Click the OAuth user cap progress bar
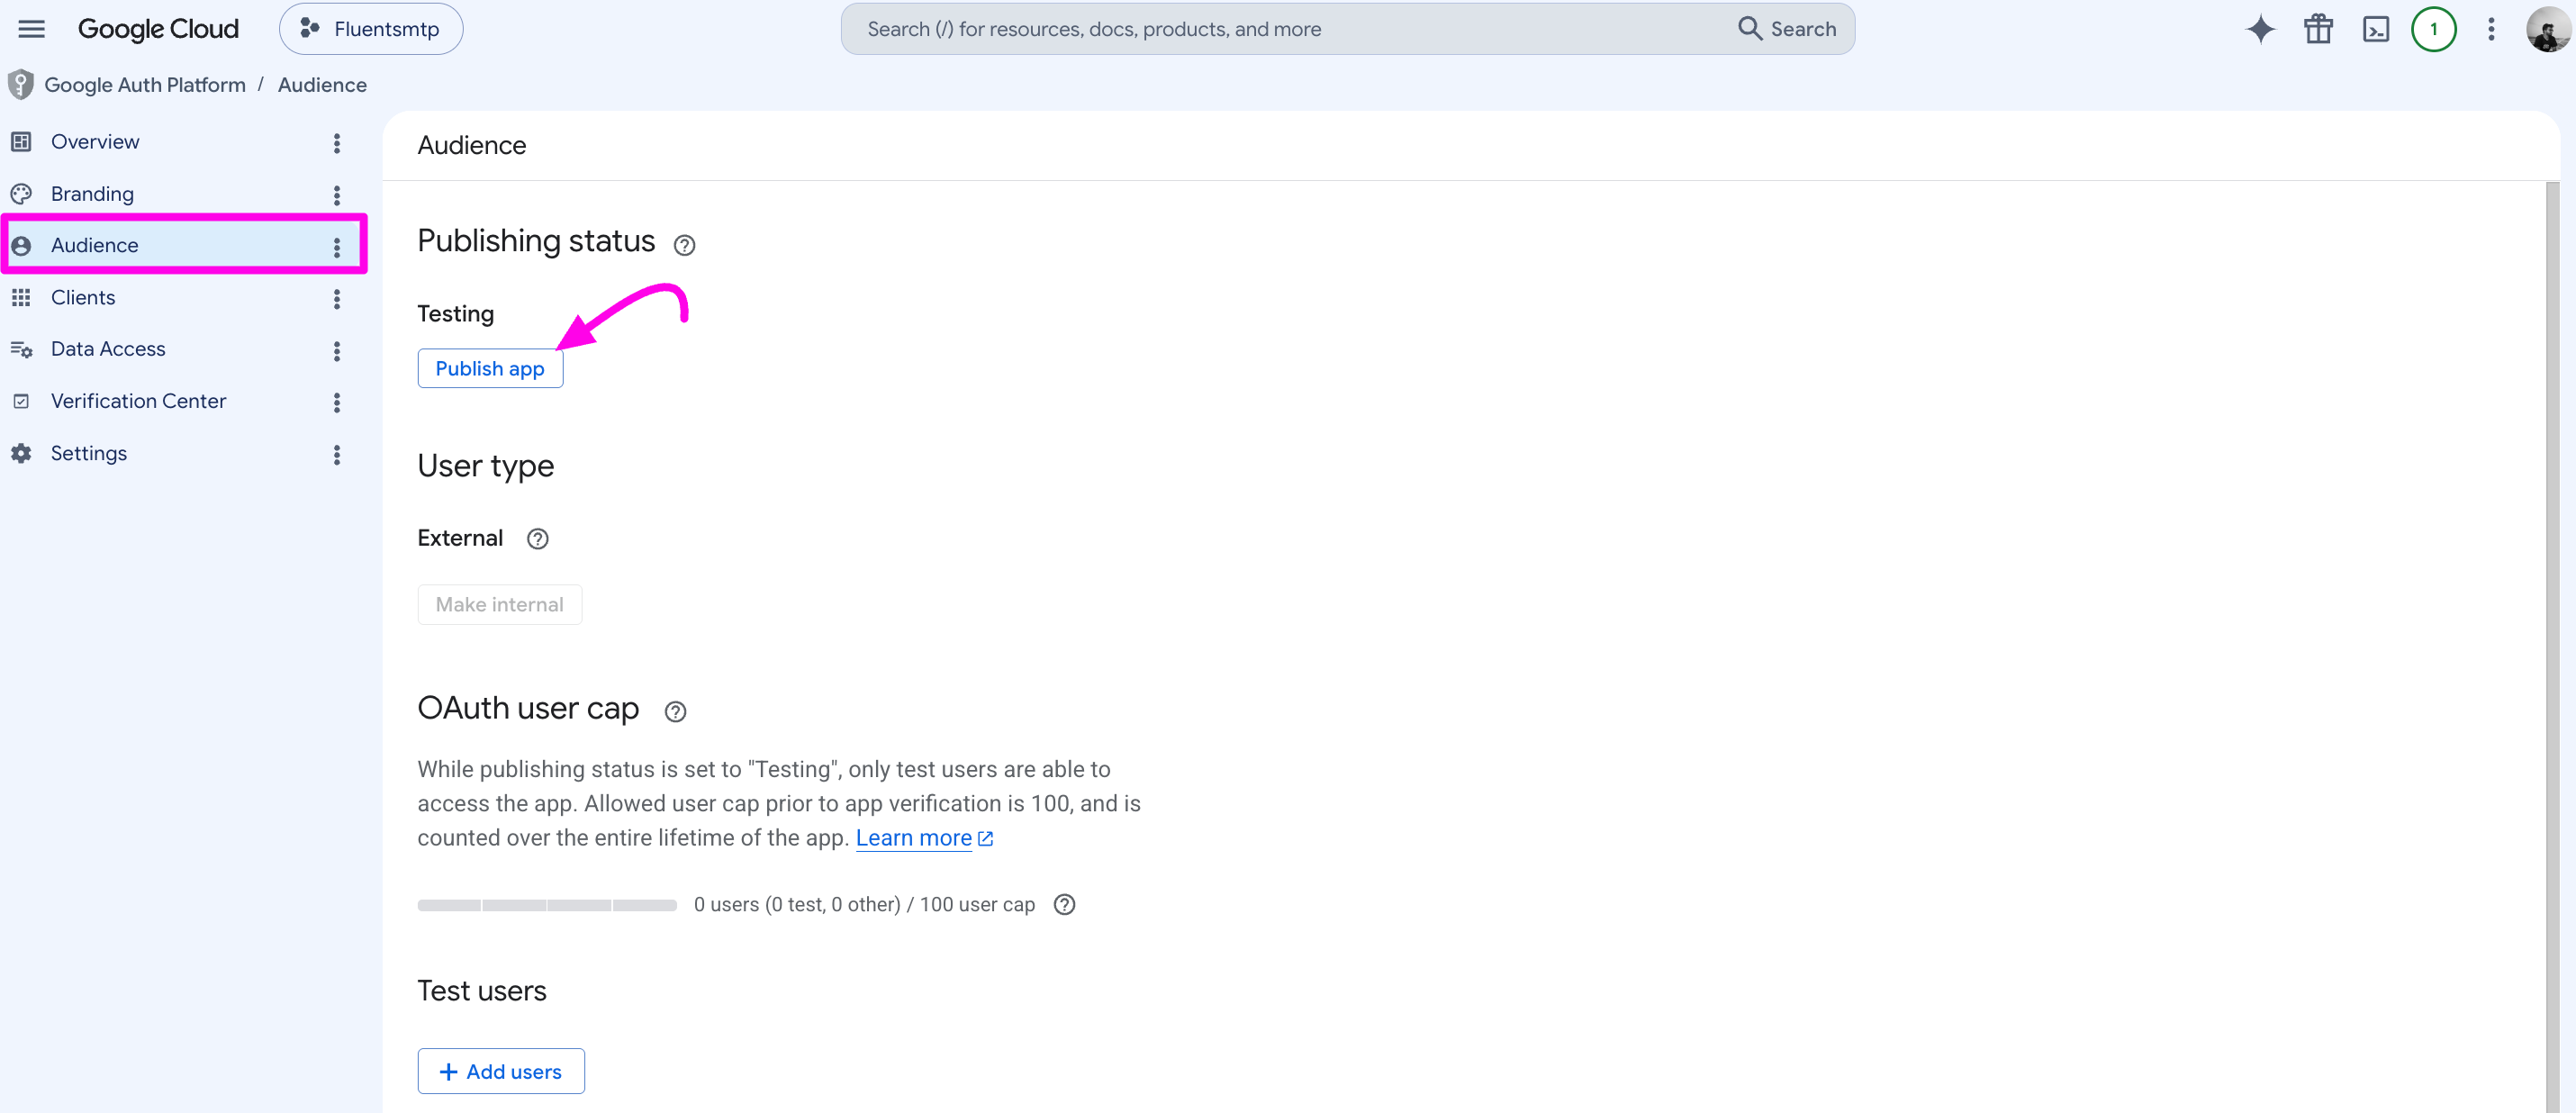Viewport: 2576px width, 1113px height. 547,905
